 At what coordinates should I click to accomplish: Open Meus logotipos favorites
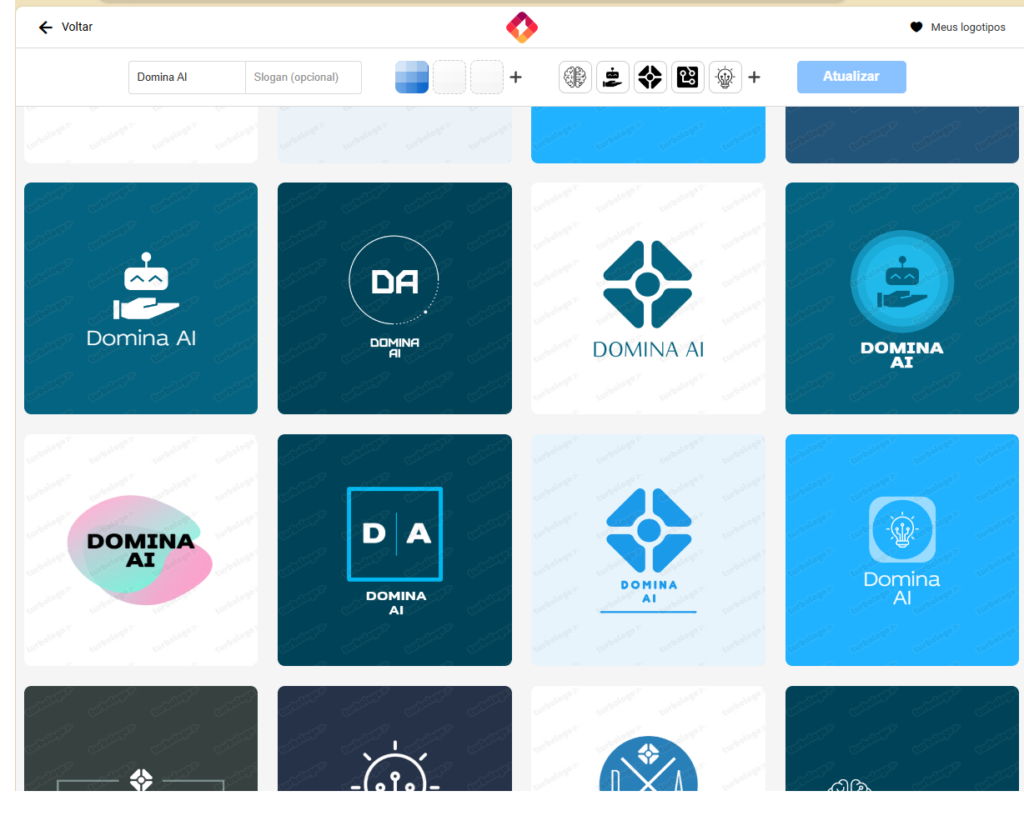957,27
